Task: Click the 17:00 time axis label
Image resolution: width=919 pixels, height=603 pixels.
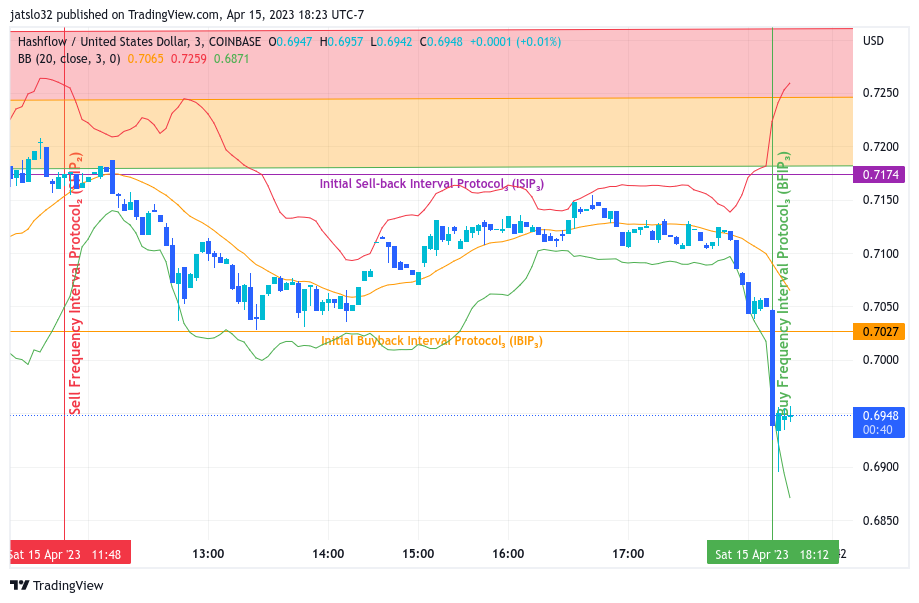Action: [x=628, y=554]
